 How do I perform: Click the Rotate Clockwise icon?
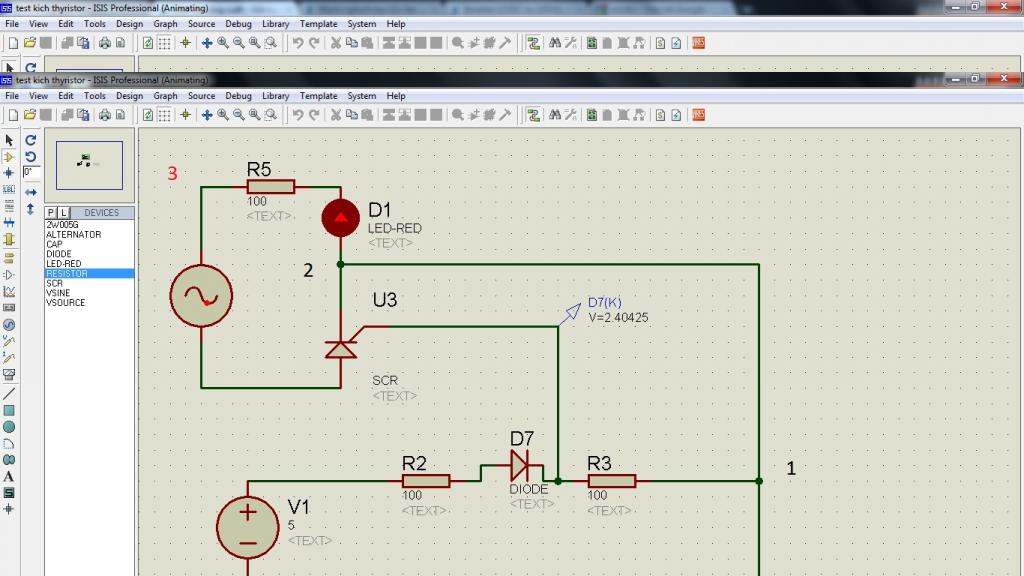(x=31, y=140)
